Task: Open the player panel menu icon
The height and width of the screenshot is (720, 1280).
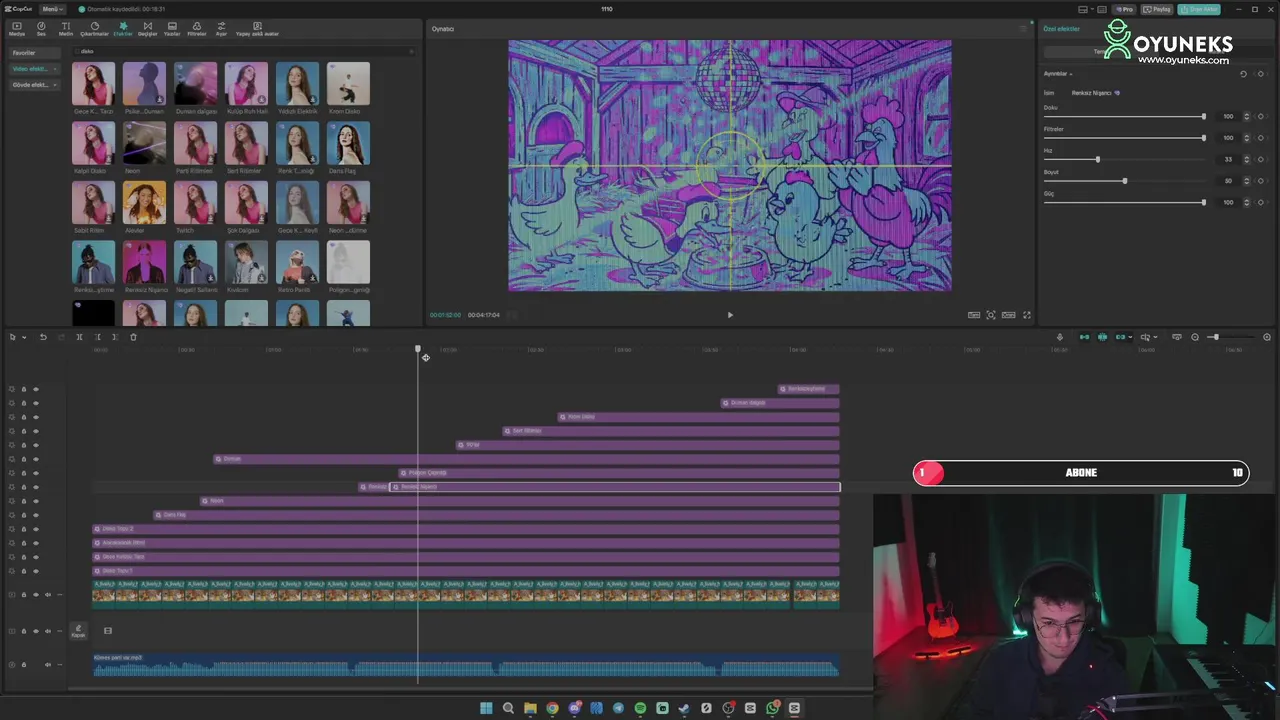Action: click(1022, 29)
